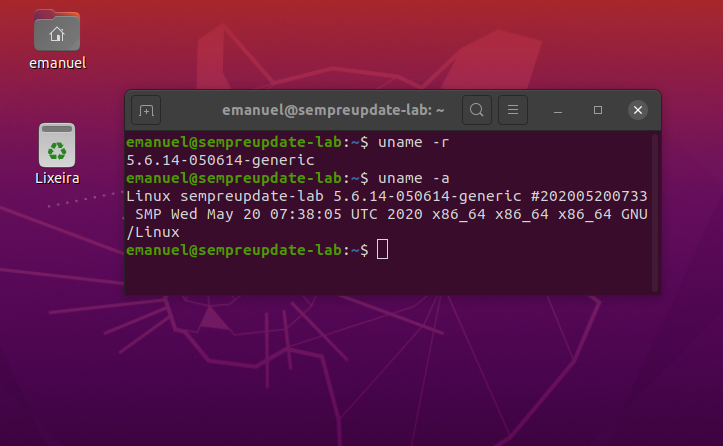Open the Lixeira trash icon
723x446 pixels.
pos(57,145)
